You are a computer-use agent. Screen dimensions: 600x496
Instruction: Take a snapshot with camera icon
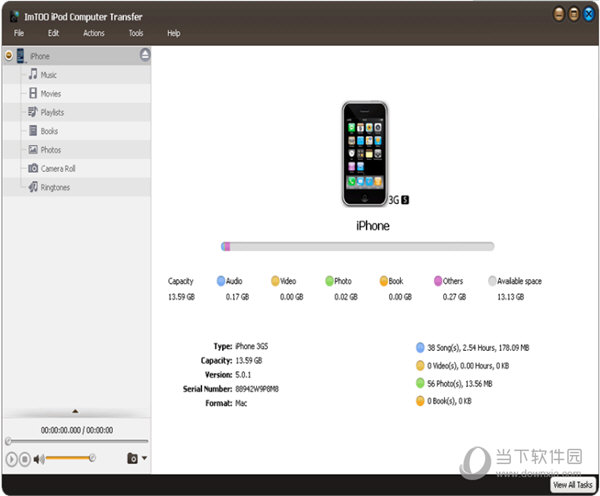132,458
